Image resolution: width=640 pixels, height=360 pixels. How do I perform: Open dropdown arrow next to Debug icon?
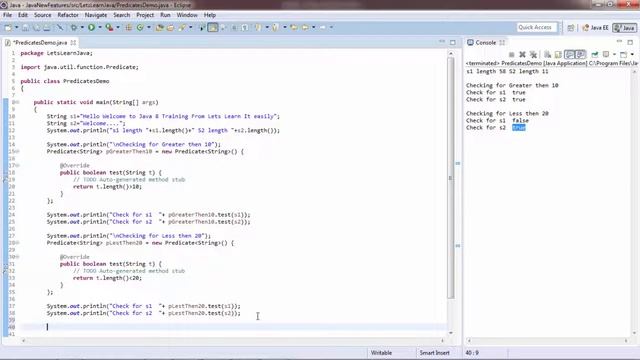pos(82,27)
